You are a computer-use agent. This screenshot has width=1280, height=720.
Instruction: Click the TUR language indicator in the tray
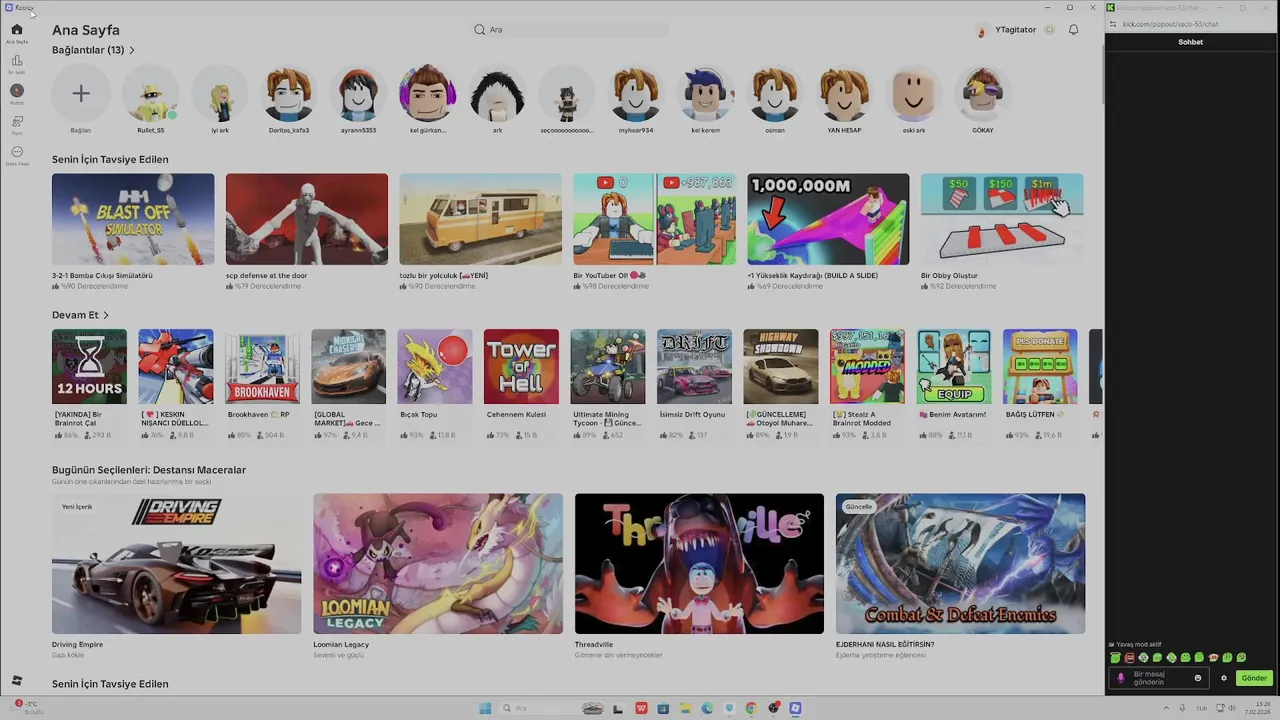tap(1202, 708)
